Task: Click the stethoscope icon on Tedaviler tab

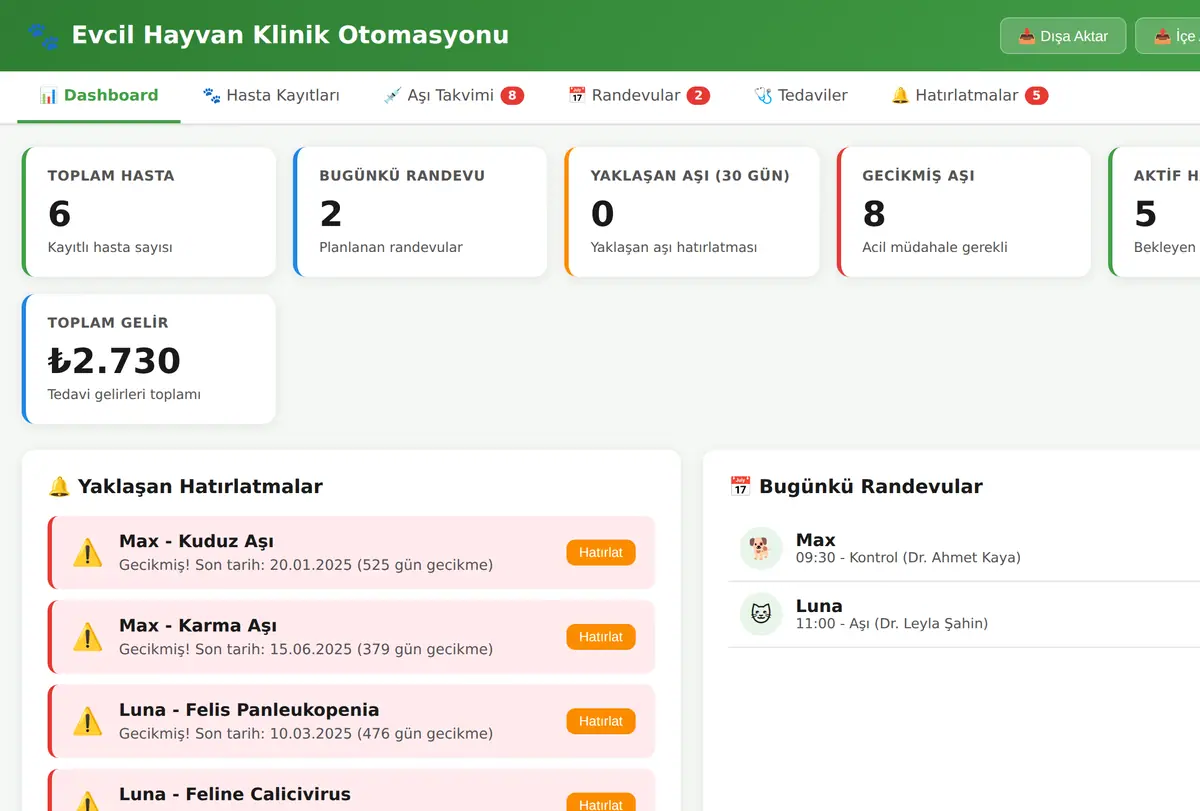Action: point(763,96)
